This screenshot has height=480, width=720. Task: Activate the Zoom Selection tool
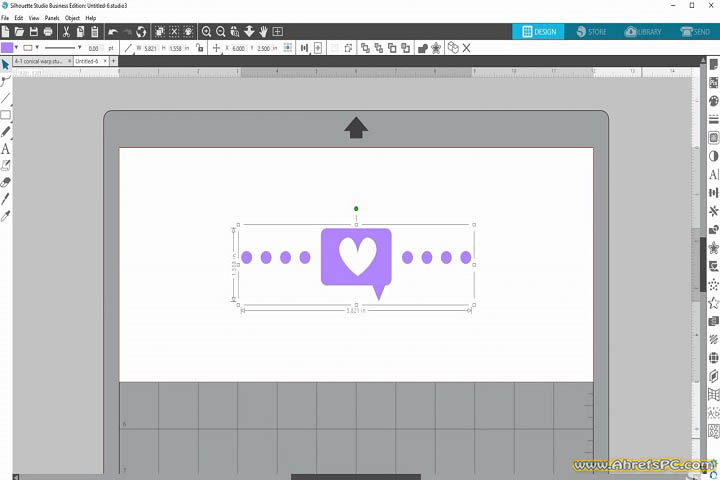point(235,32)
